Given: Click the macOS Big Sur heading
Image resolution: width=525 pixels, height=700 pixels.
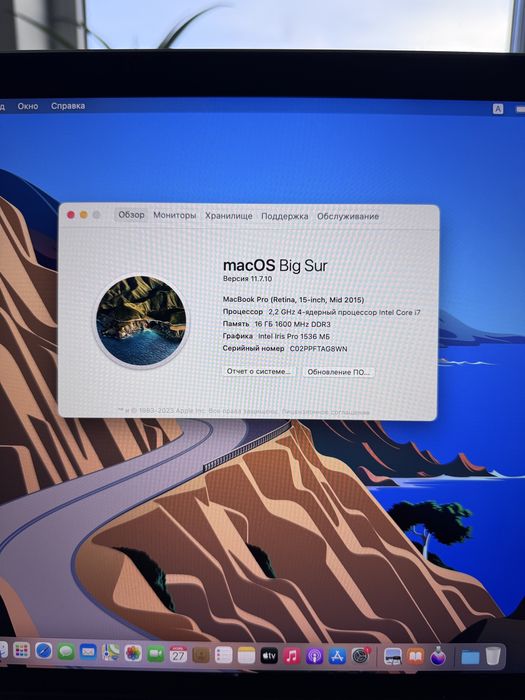Looking at the screenshot, I should click(275, 266).
